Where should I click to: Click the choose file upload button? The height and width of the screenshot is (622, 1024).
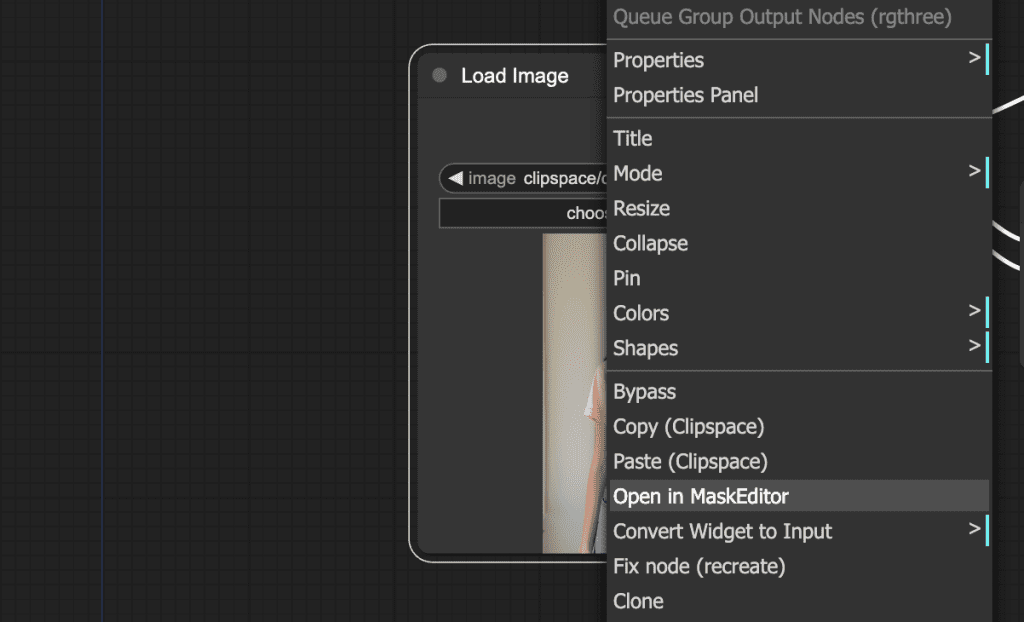point(523,213)
